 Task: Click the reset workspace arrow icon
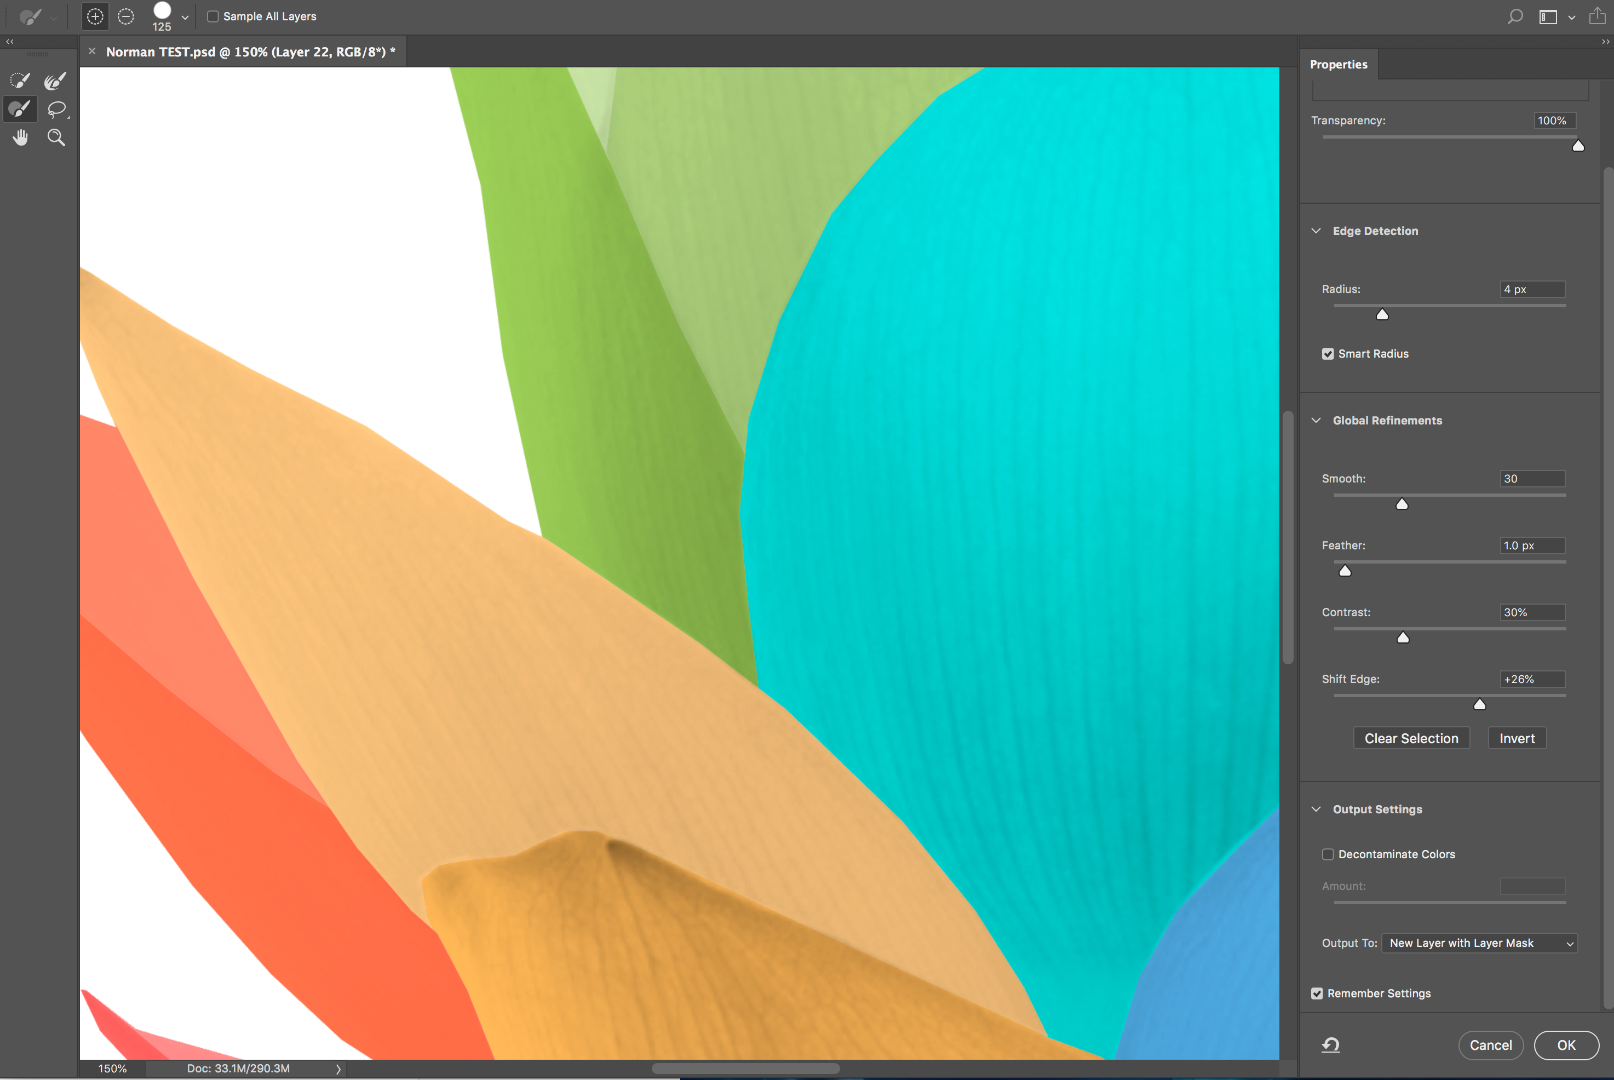[x=1331, y=1045]
